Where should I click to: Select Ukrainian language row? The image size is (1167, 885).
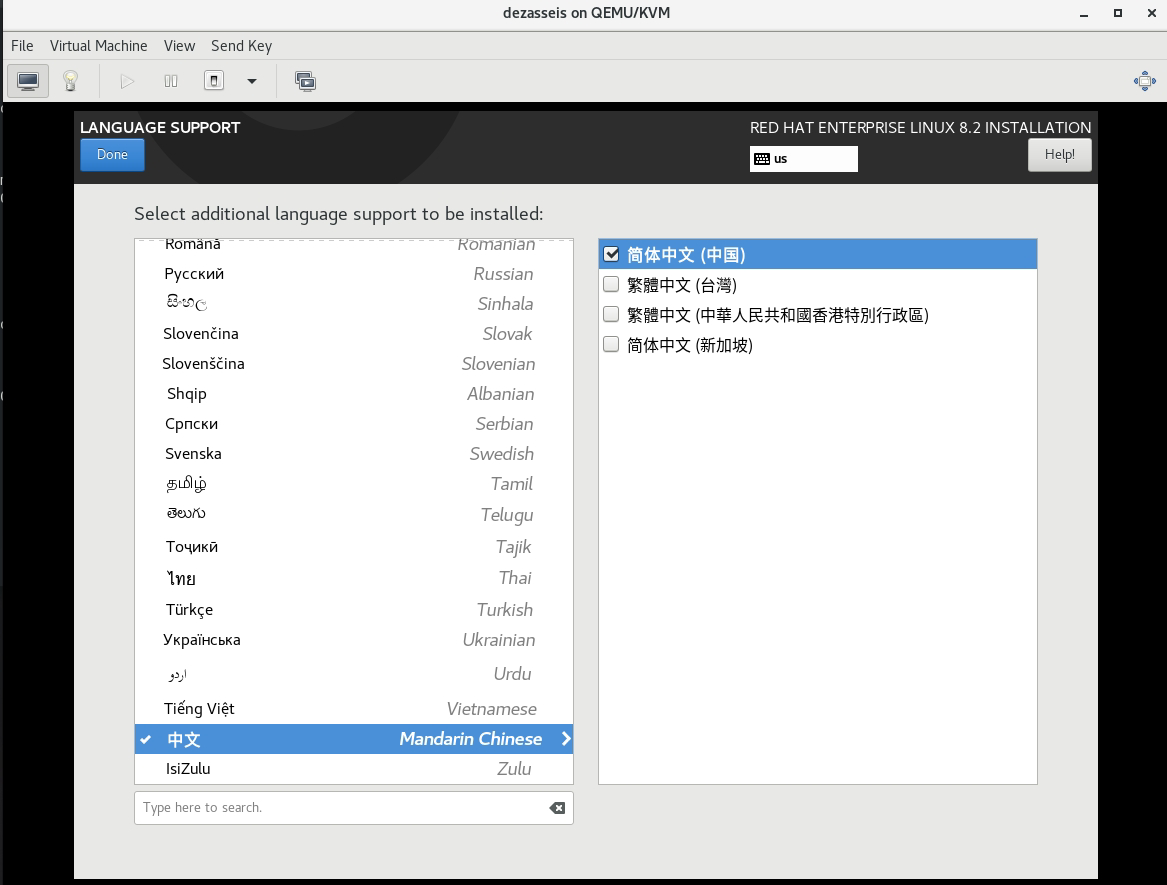354,640
